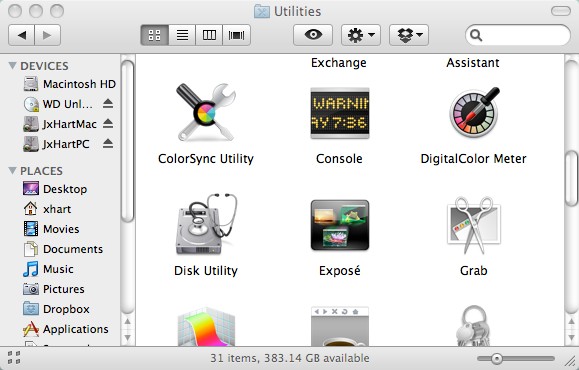Eject the JxHartPC volume

point(108,144)
